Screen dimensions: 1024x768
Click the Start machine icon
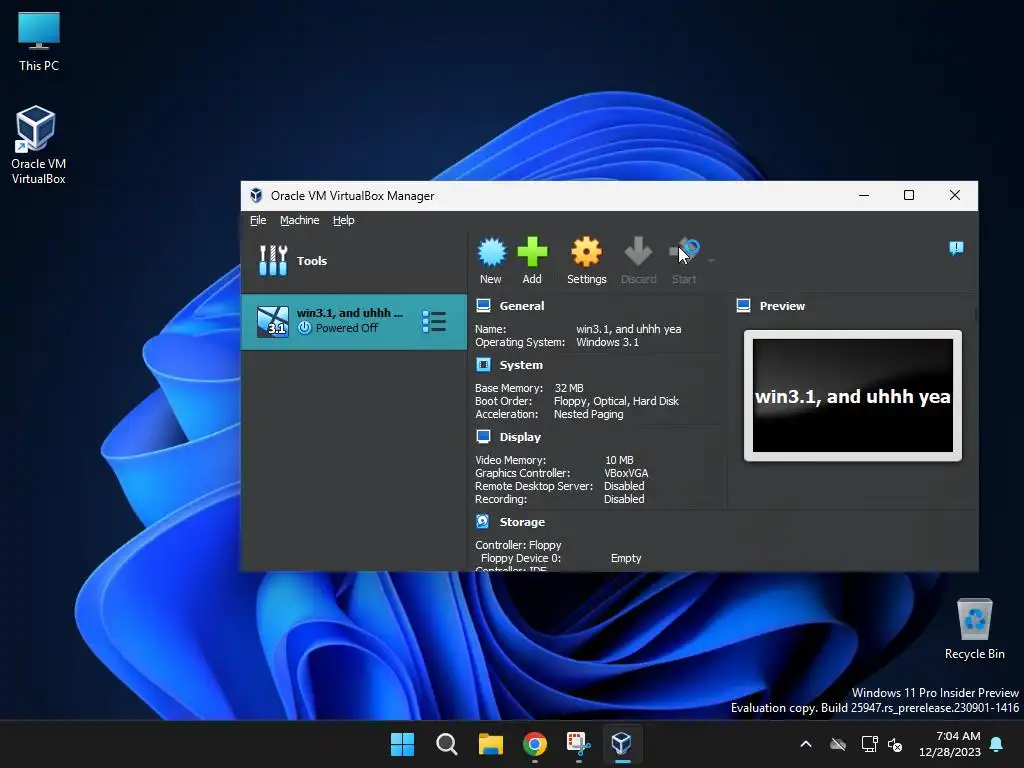[684, 252]
